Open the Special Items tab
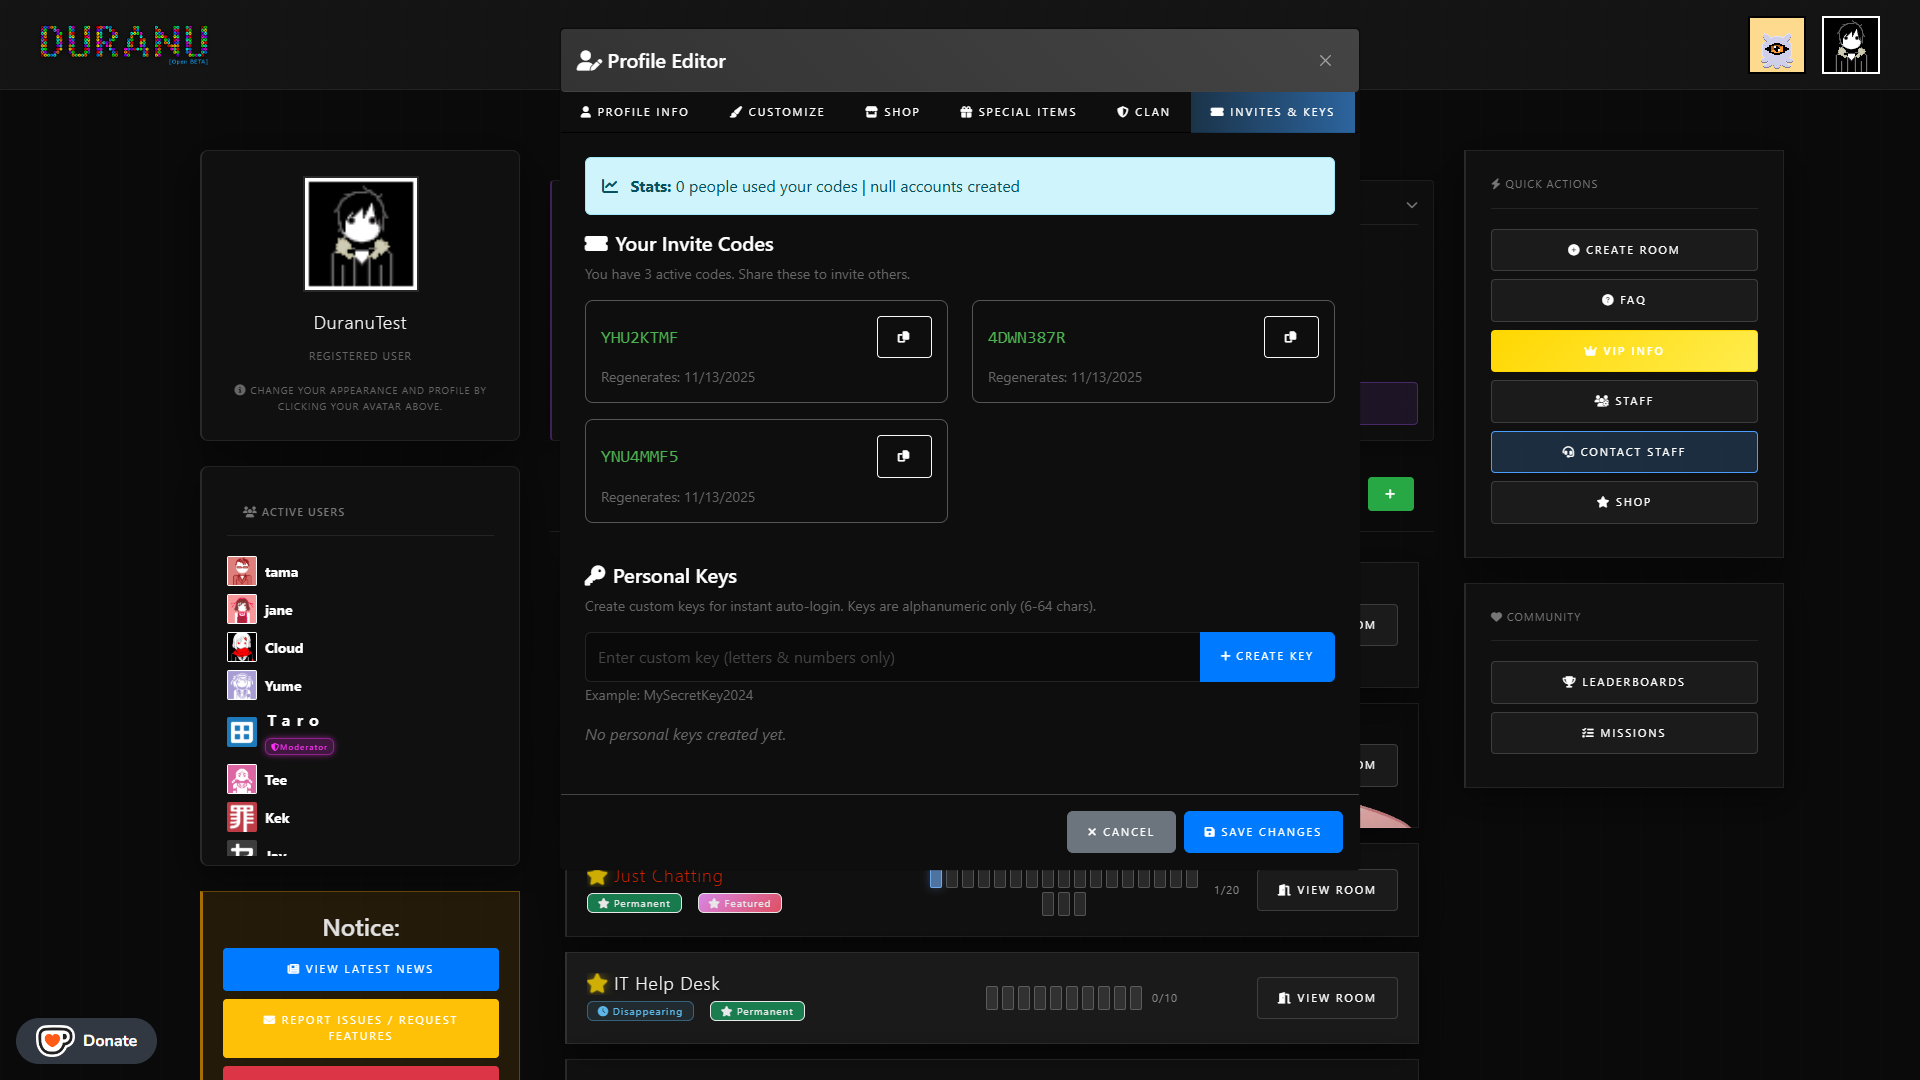1920x1080 pixels. (x=1018, y=112)
